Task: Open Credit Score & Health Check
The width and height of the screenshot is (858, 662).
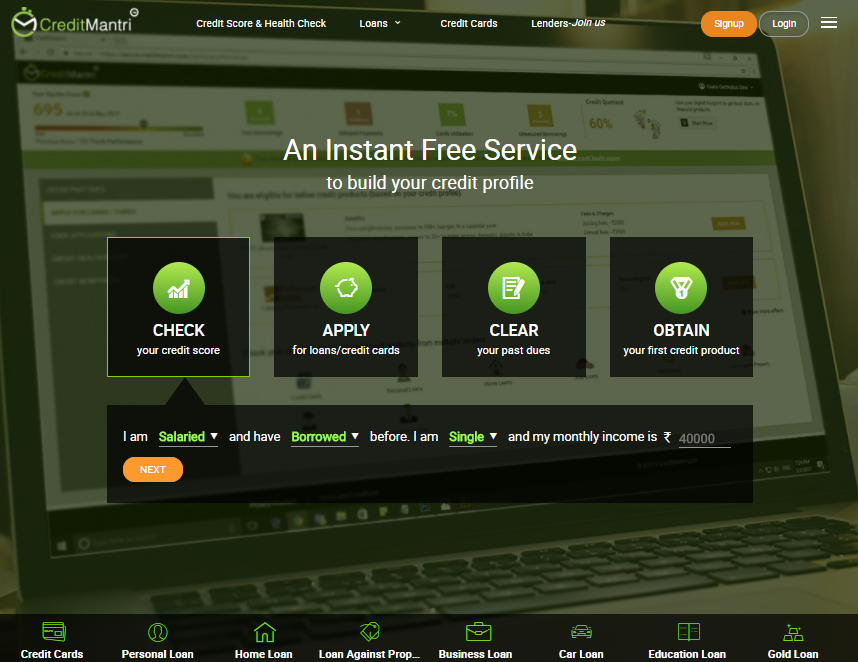Action: [x=261, y=22]
